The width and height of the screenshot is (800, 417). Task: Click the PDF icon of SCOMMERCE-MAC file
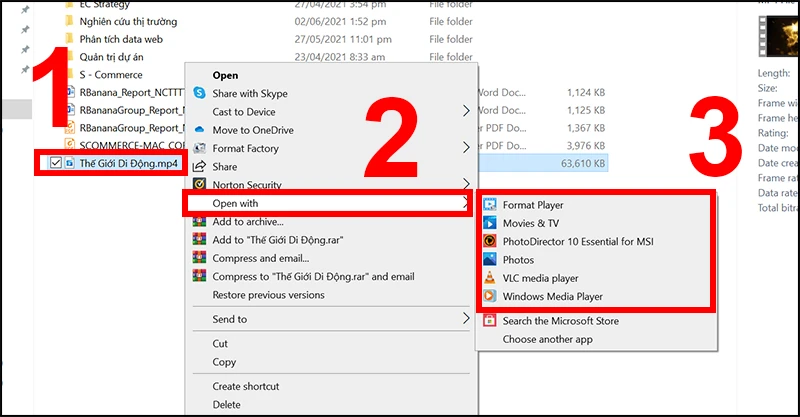tap(70, 145)
